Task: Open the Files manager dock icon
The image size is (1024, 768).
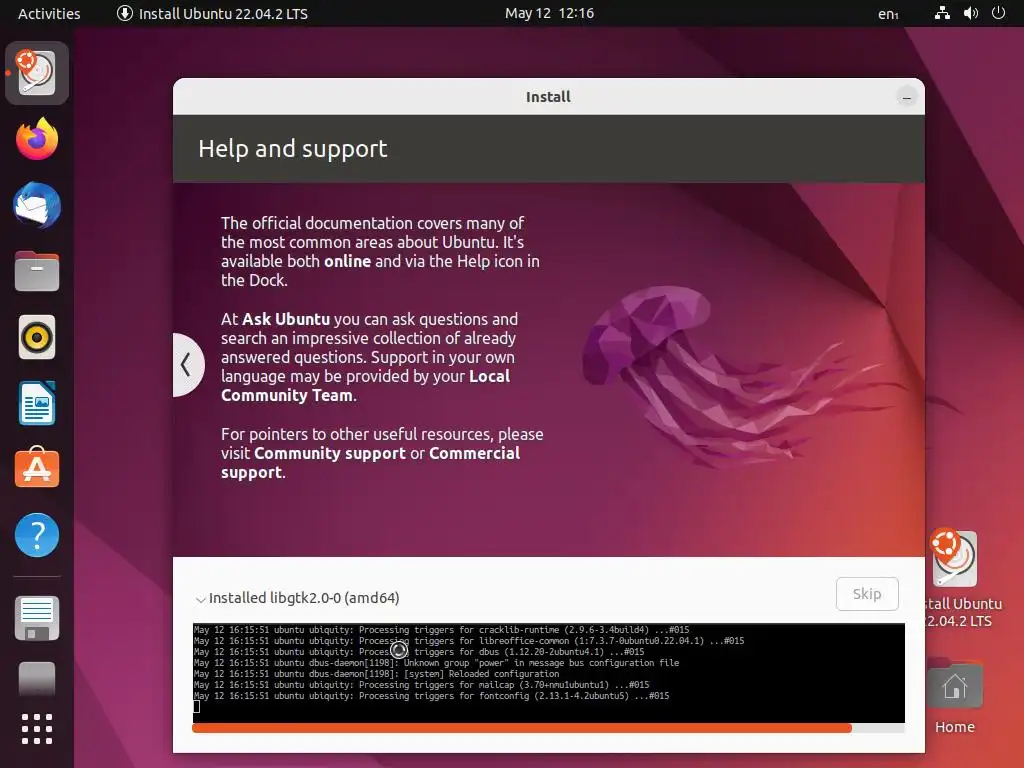Action: (x=37, y=271)
